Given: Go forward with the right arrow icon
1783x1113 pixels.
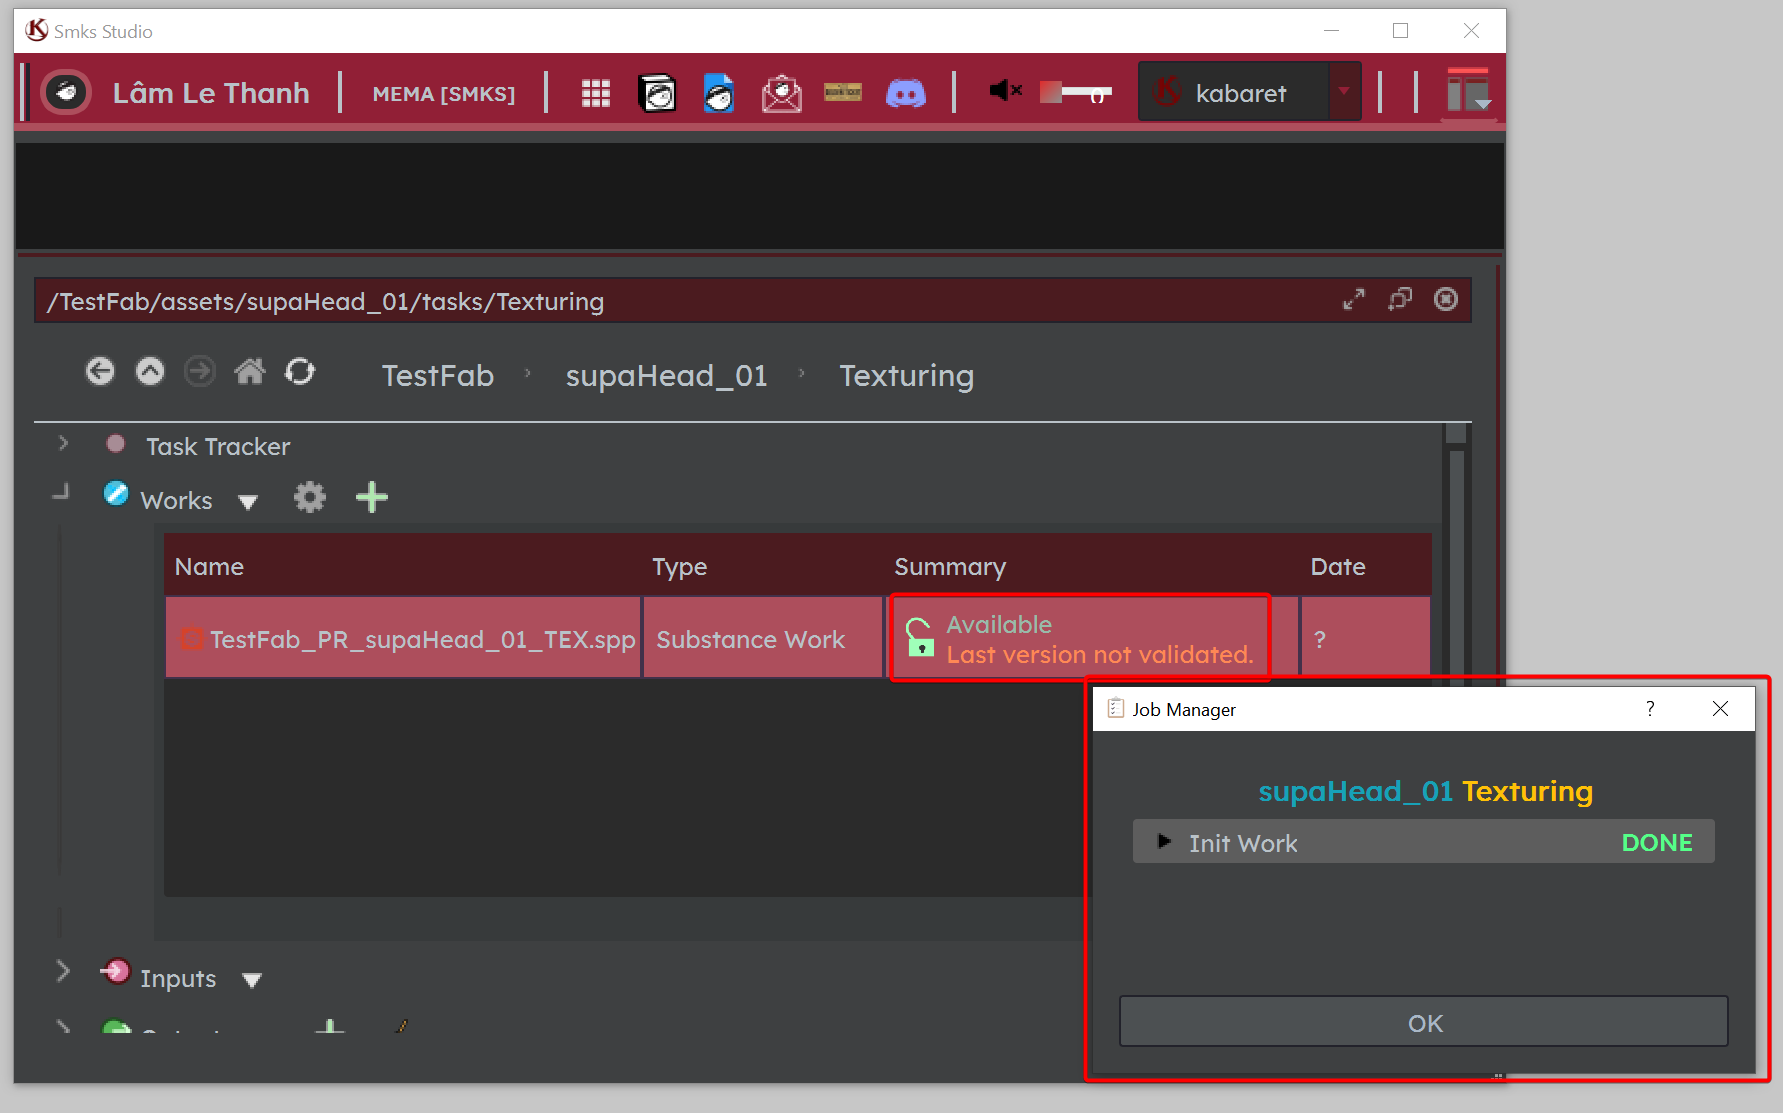Looking at the screenshot, I should pyautogui.click(x=200, y=372).
